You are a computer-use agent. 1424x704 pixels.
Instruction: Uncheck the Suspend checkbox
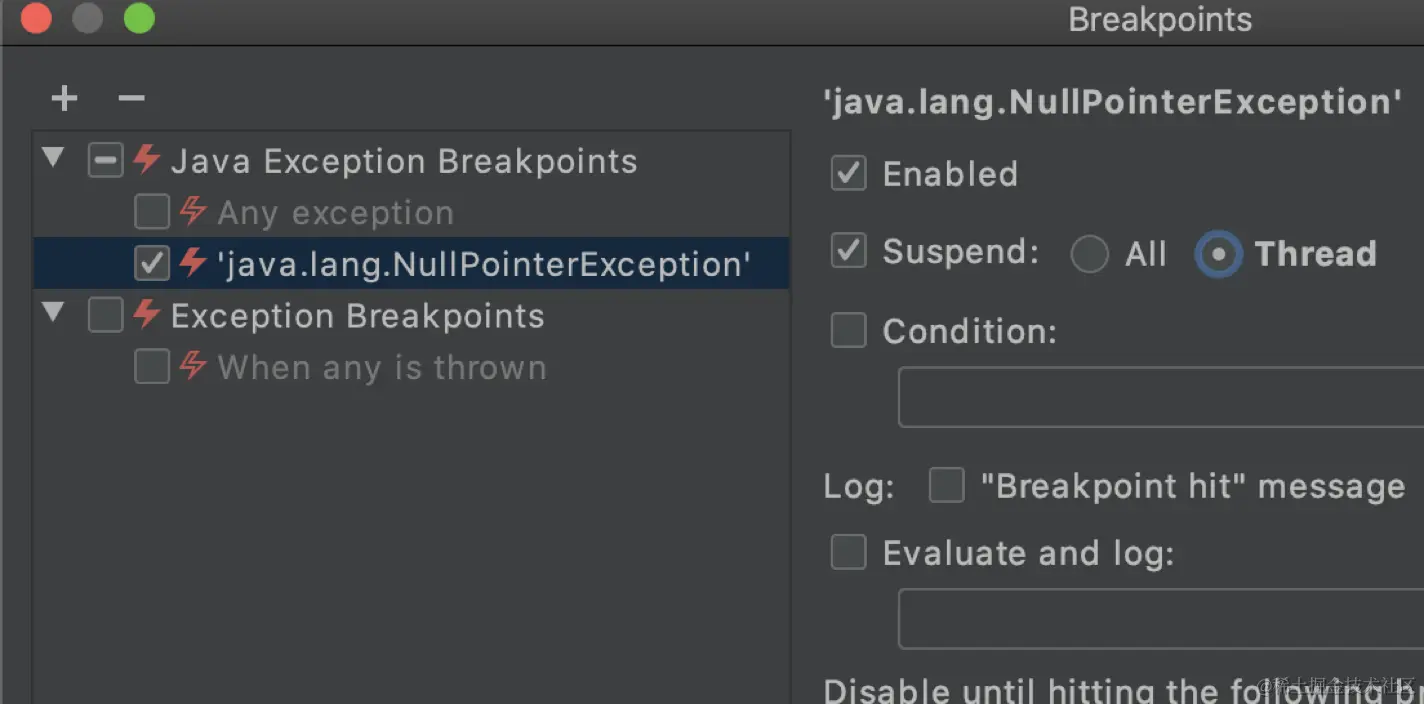pos(849,251)
